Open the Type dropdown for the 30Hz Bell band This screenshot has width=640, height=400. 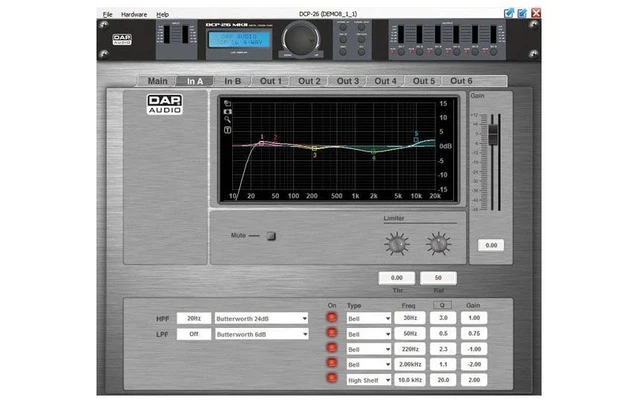(369, 318)
